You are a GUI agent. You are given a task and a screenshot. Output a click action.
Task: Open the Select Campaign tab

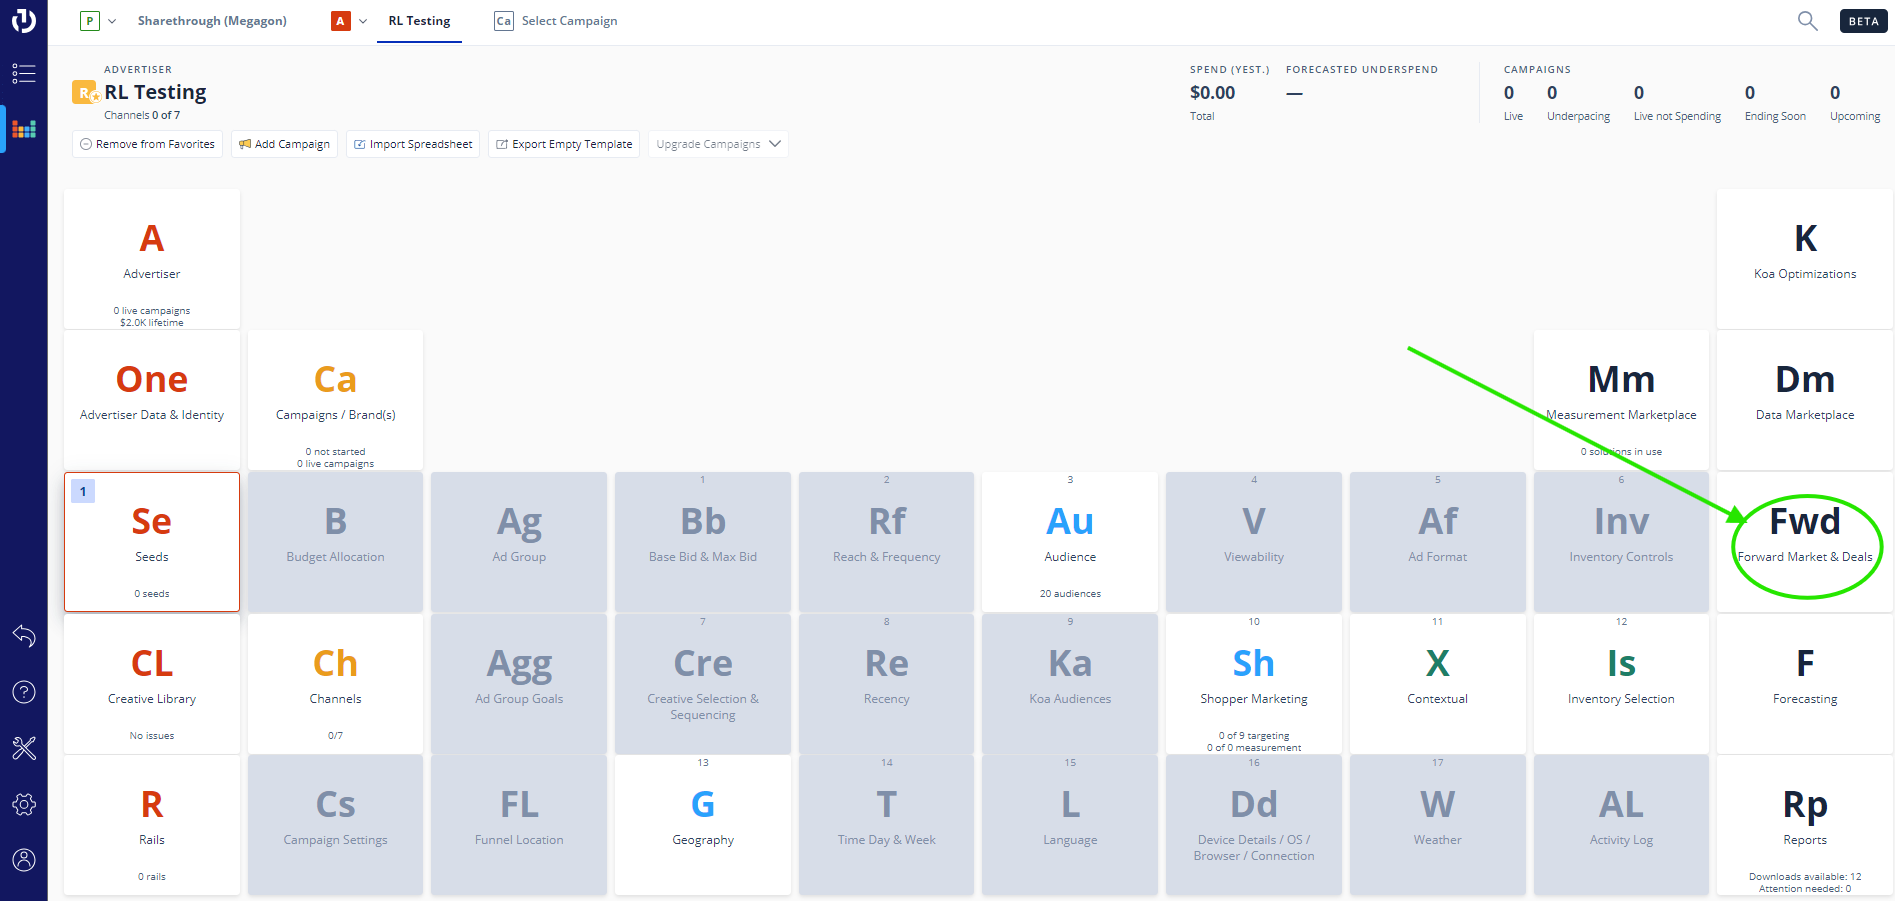[x=556, y=21]
